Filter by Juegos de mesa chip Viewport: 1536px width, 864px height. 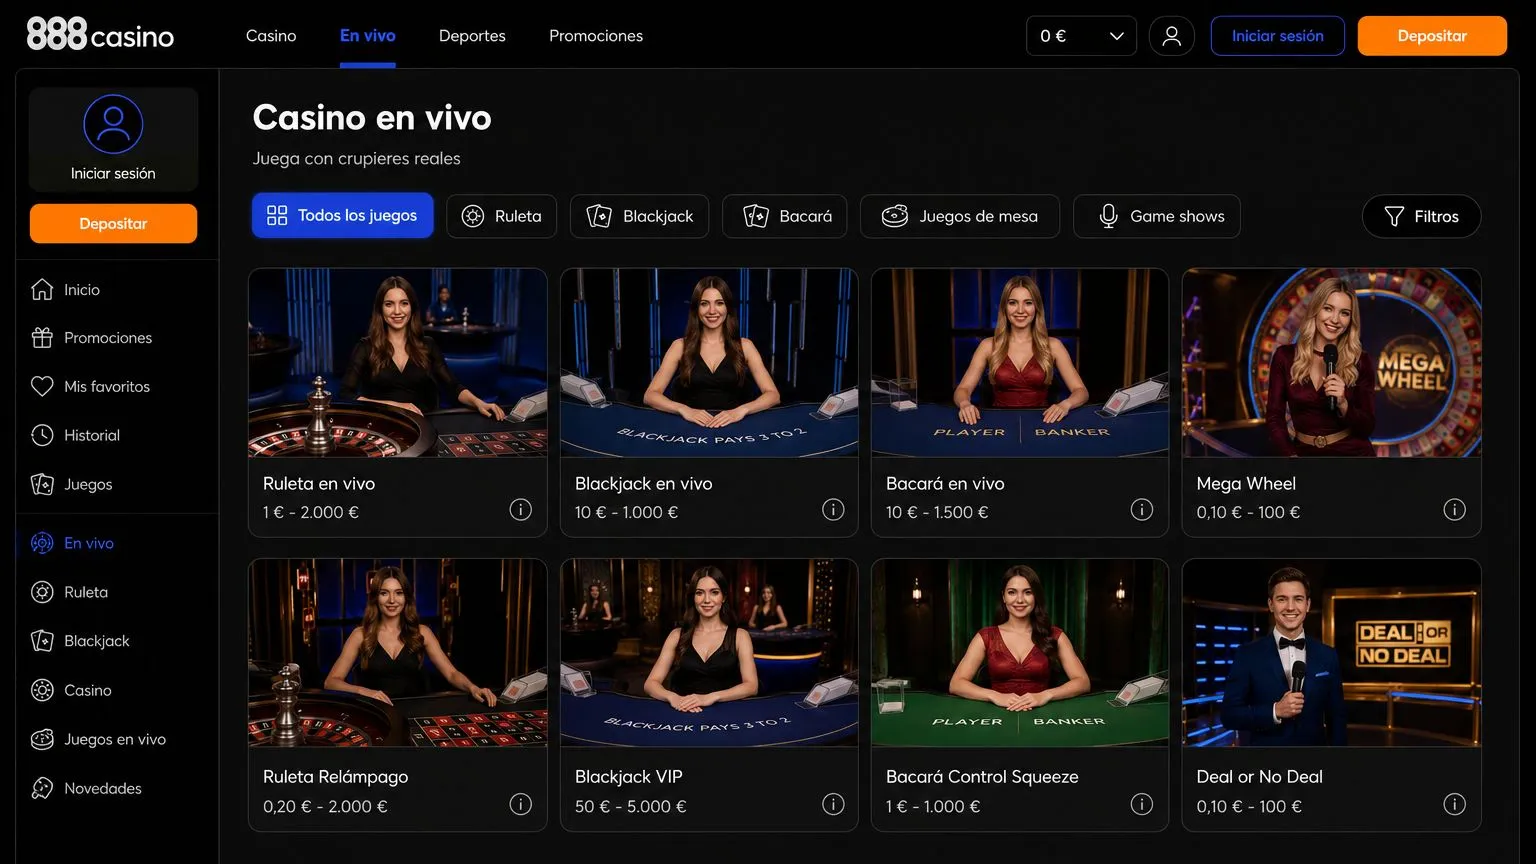coord(960,216)
